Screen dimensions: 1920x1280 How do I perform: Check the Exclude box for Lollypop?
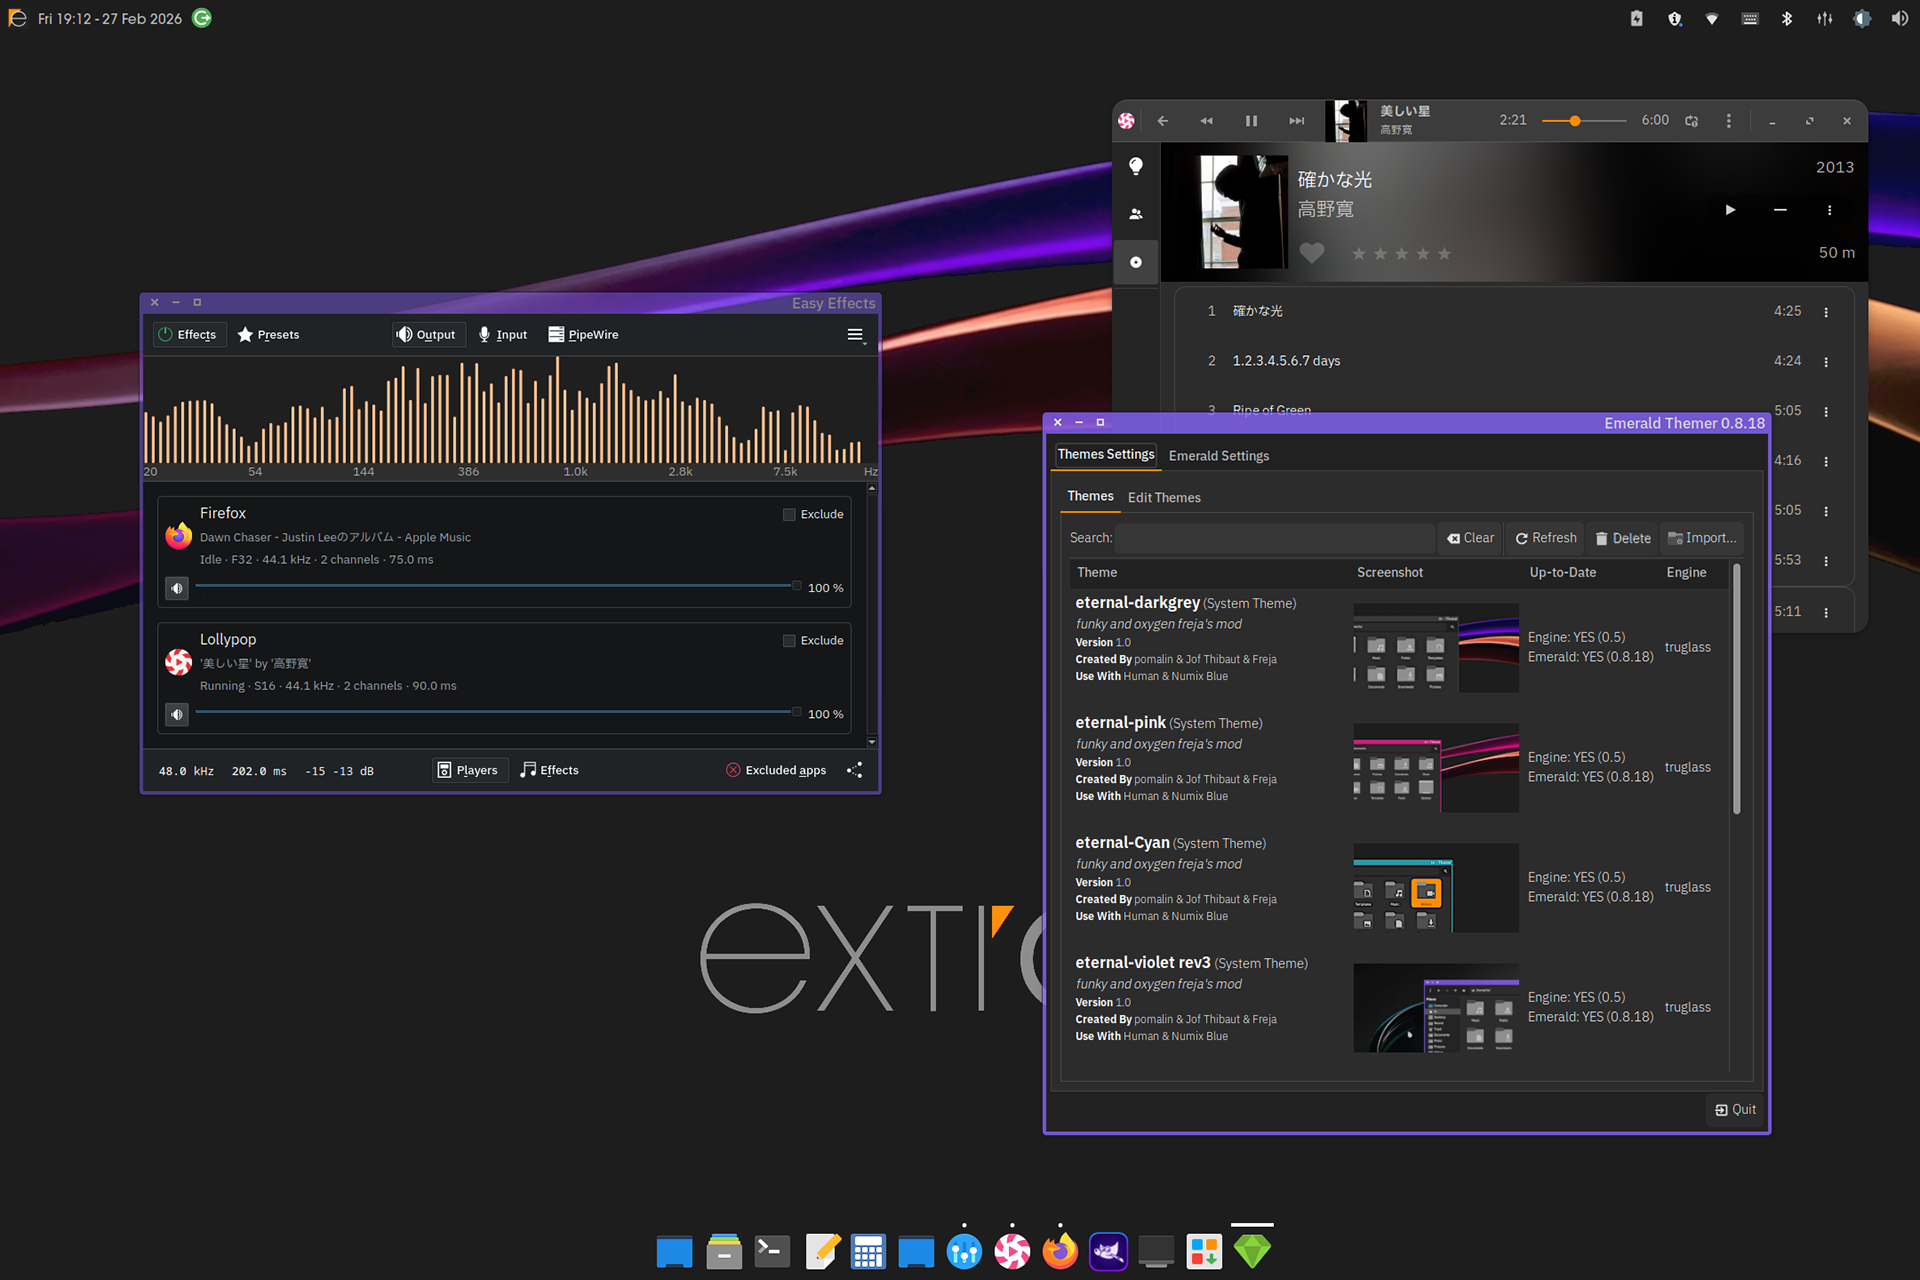pos(789,640)
